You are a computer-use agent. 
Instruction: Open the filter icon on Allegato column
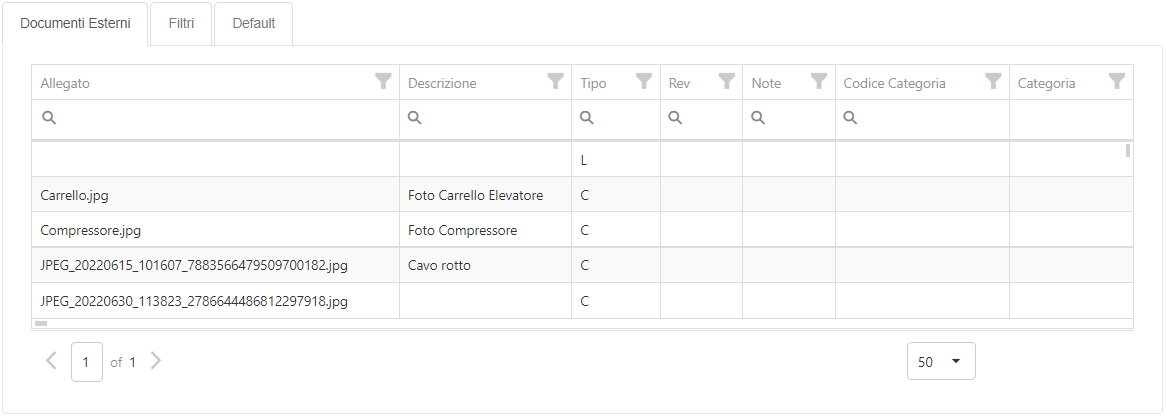(383, 82)
